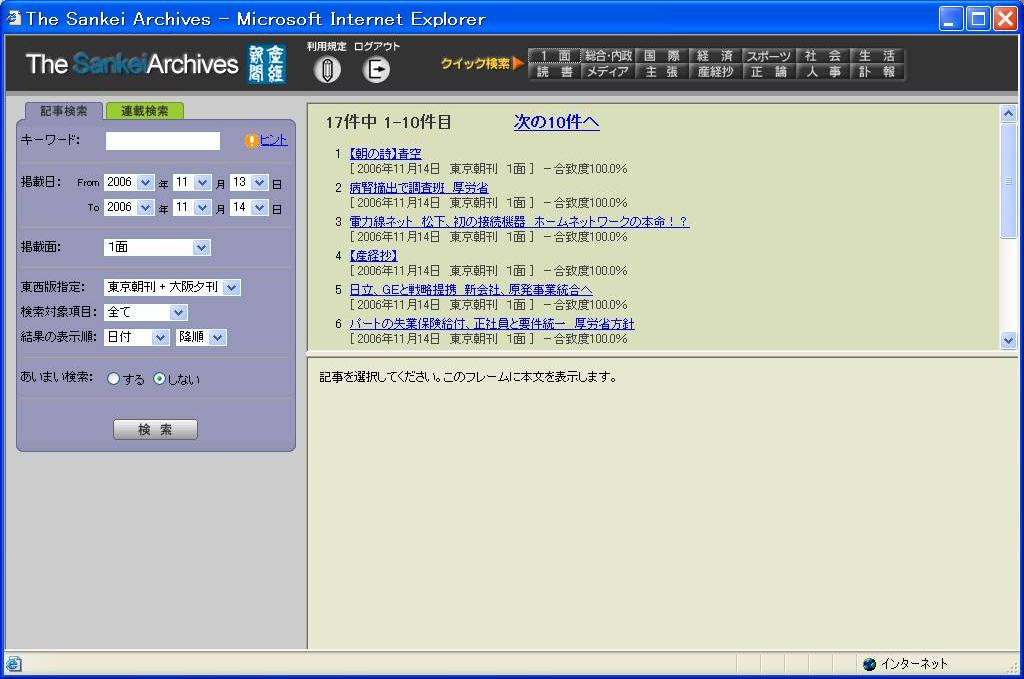Image resolution: width=1024 pixels, height=679 pixels.
Task: Select the 経済 quick search button
Action: [714, 56]
